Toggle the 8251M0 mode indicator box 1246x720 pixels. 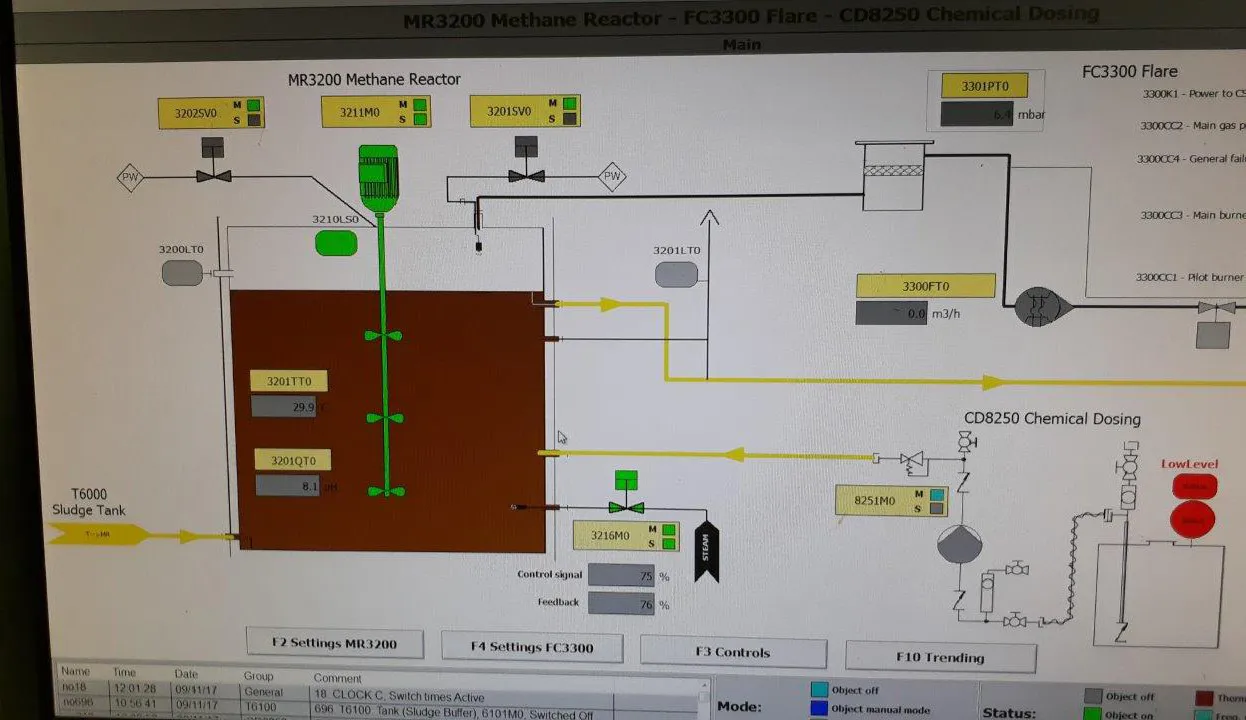point(937,494)
